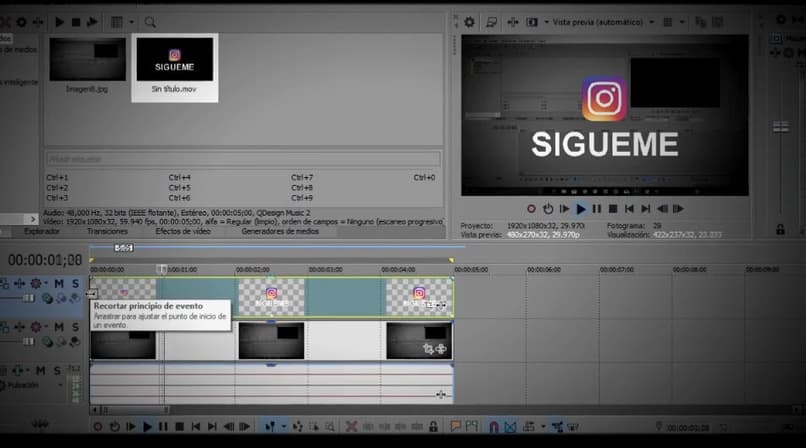
Task: Click the external monitor preview icon
Action: pyautogui.click(x=491, y=22)
